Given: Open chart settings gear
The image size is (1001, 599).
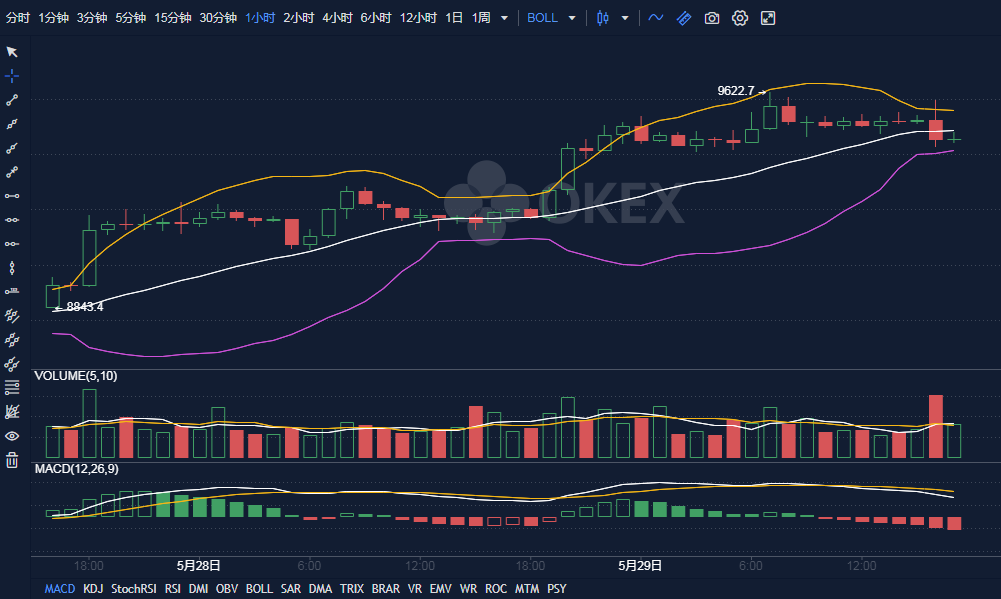Looking at the screenshot, I should point(740,18).
